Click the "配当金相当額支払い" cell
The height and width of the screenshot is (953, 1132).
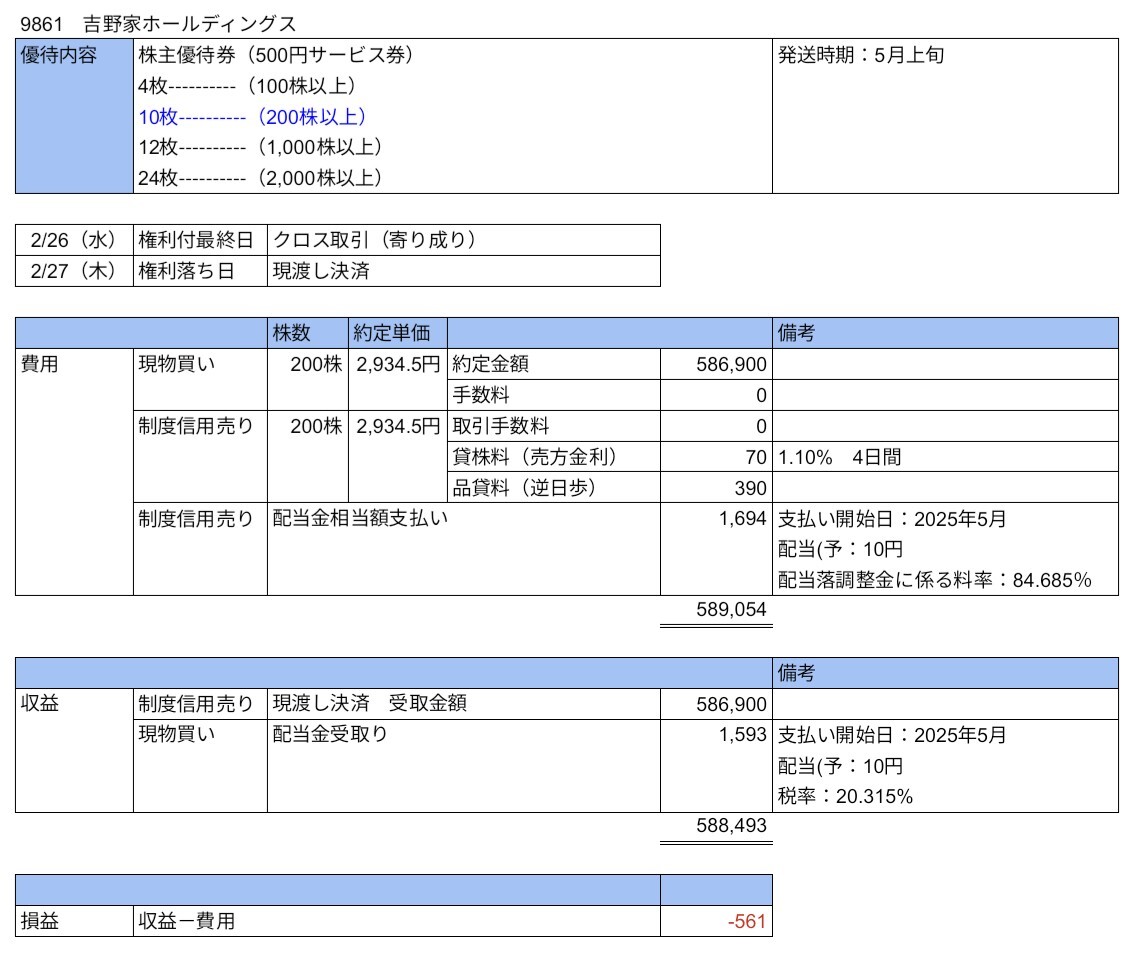coord(463,549)
